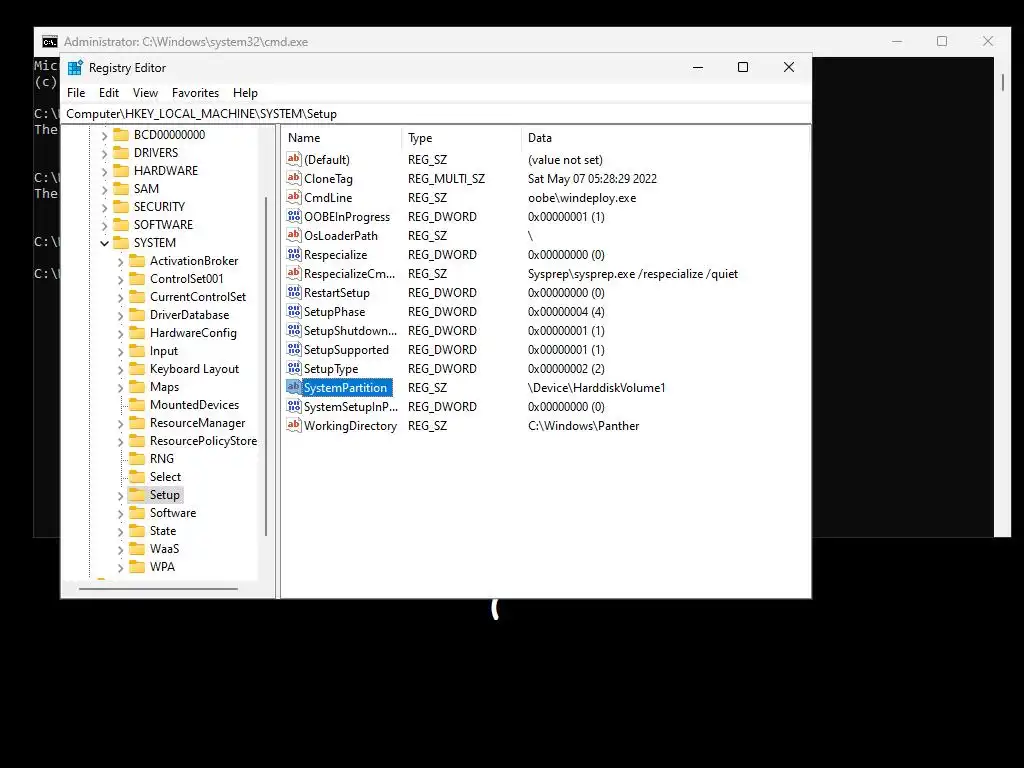1024x768 pixels.
Task: Click the string icon beside CmdLine
Action: 294,197
